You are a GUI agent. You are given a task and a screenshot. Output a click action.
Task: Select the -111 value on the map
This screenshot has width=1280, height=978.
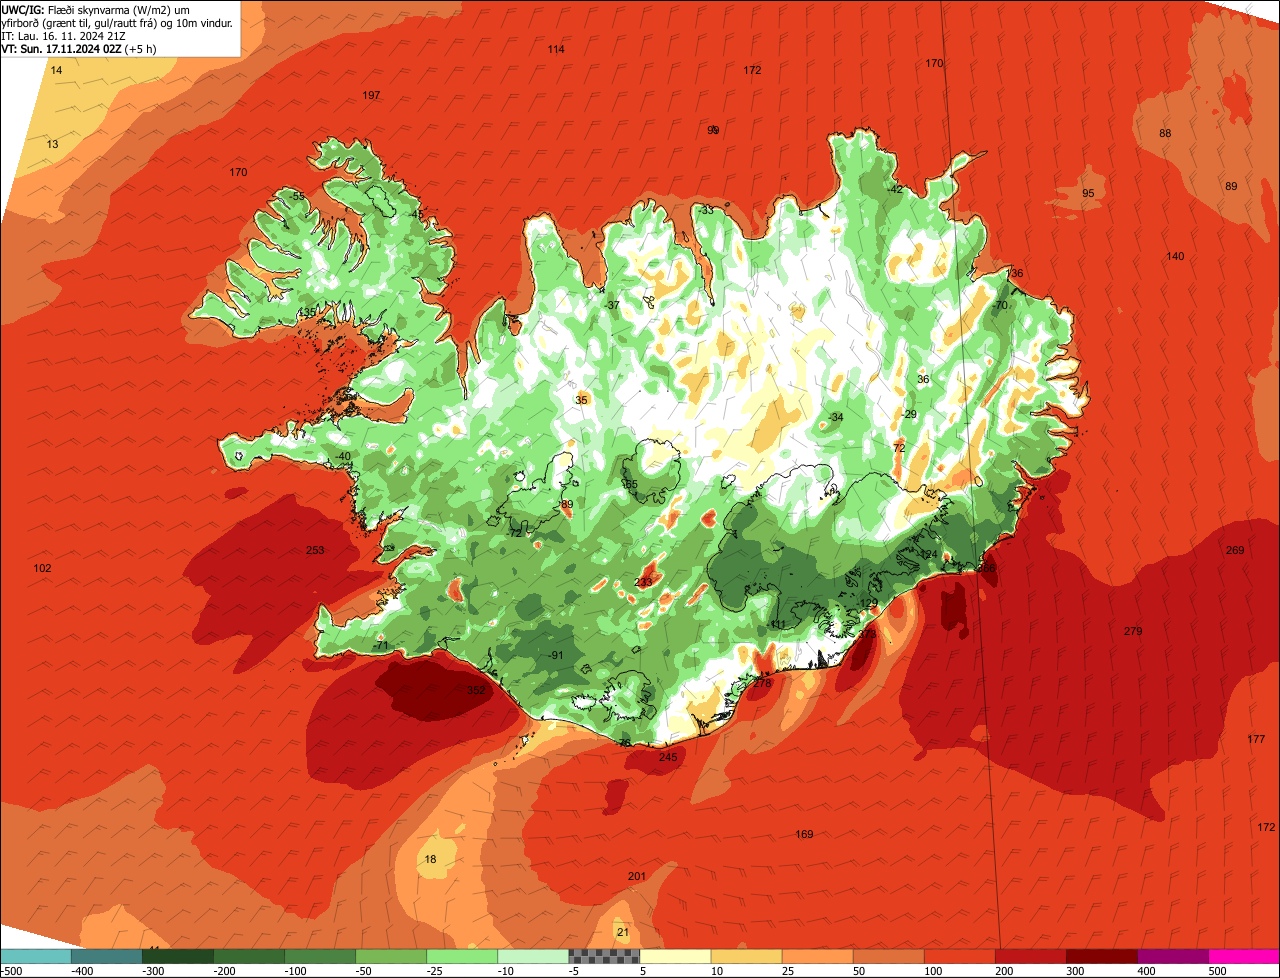coord(776,624)
